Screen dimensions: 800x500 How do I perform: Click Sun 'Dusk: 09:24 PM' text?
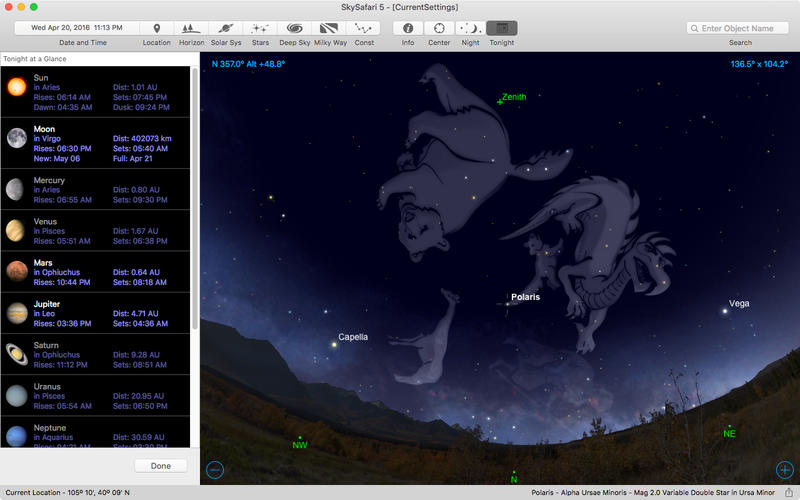point(141,107)
